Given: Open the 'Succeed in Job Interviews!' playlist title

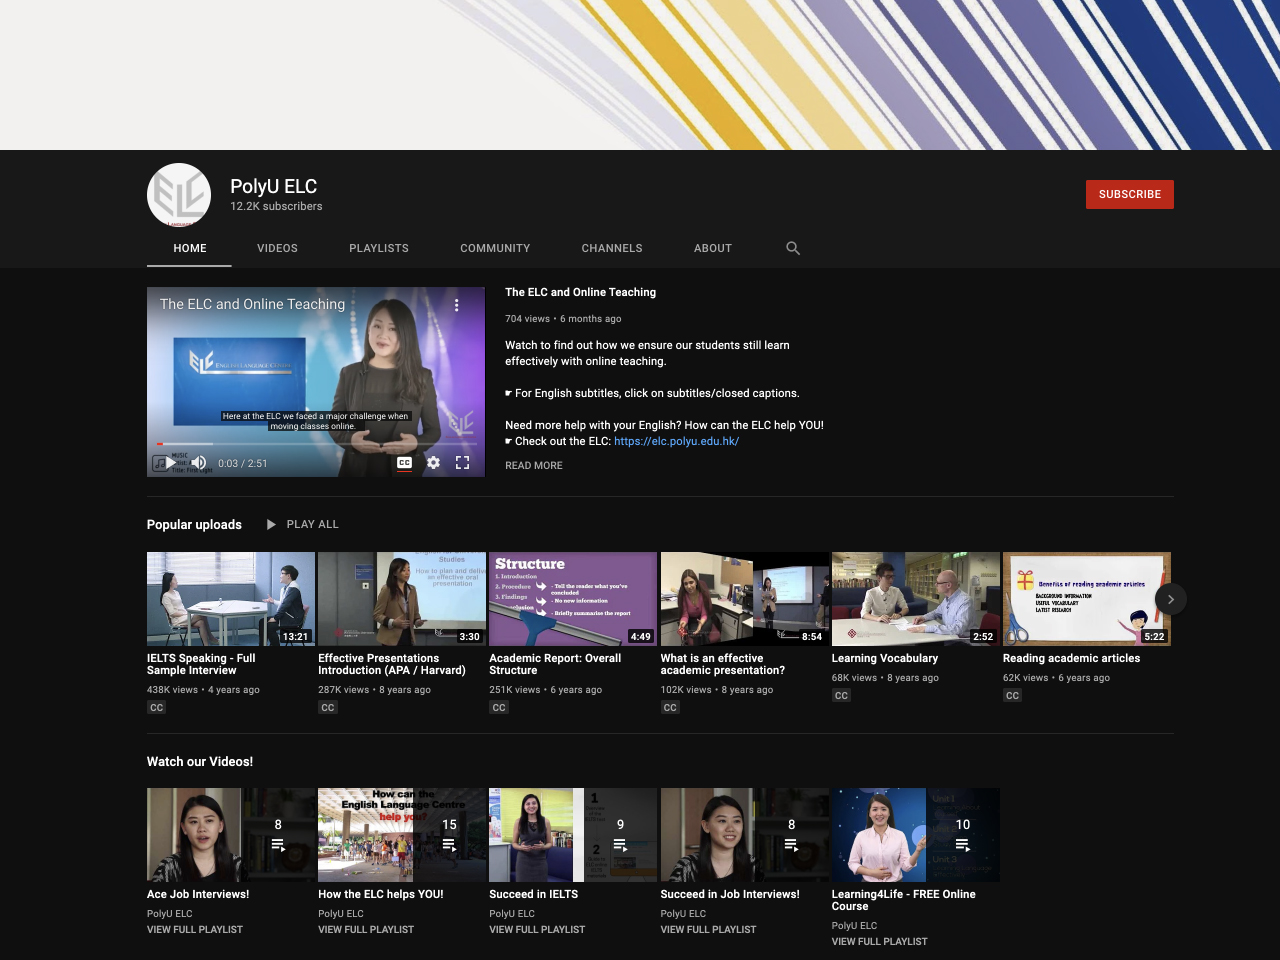Looking at the screenshot, I should [730, 894].
